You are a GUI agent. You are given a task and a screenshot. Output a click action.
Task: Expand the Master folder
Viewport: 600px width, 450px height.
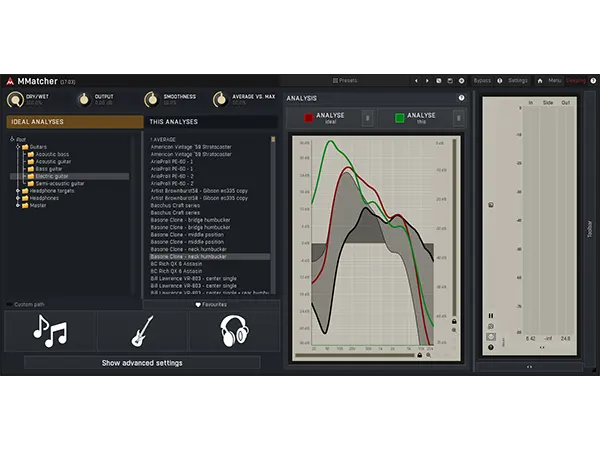(18, 205)
